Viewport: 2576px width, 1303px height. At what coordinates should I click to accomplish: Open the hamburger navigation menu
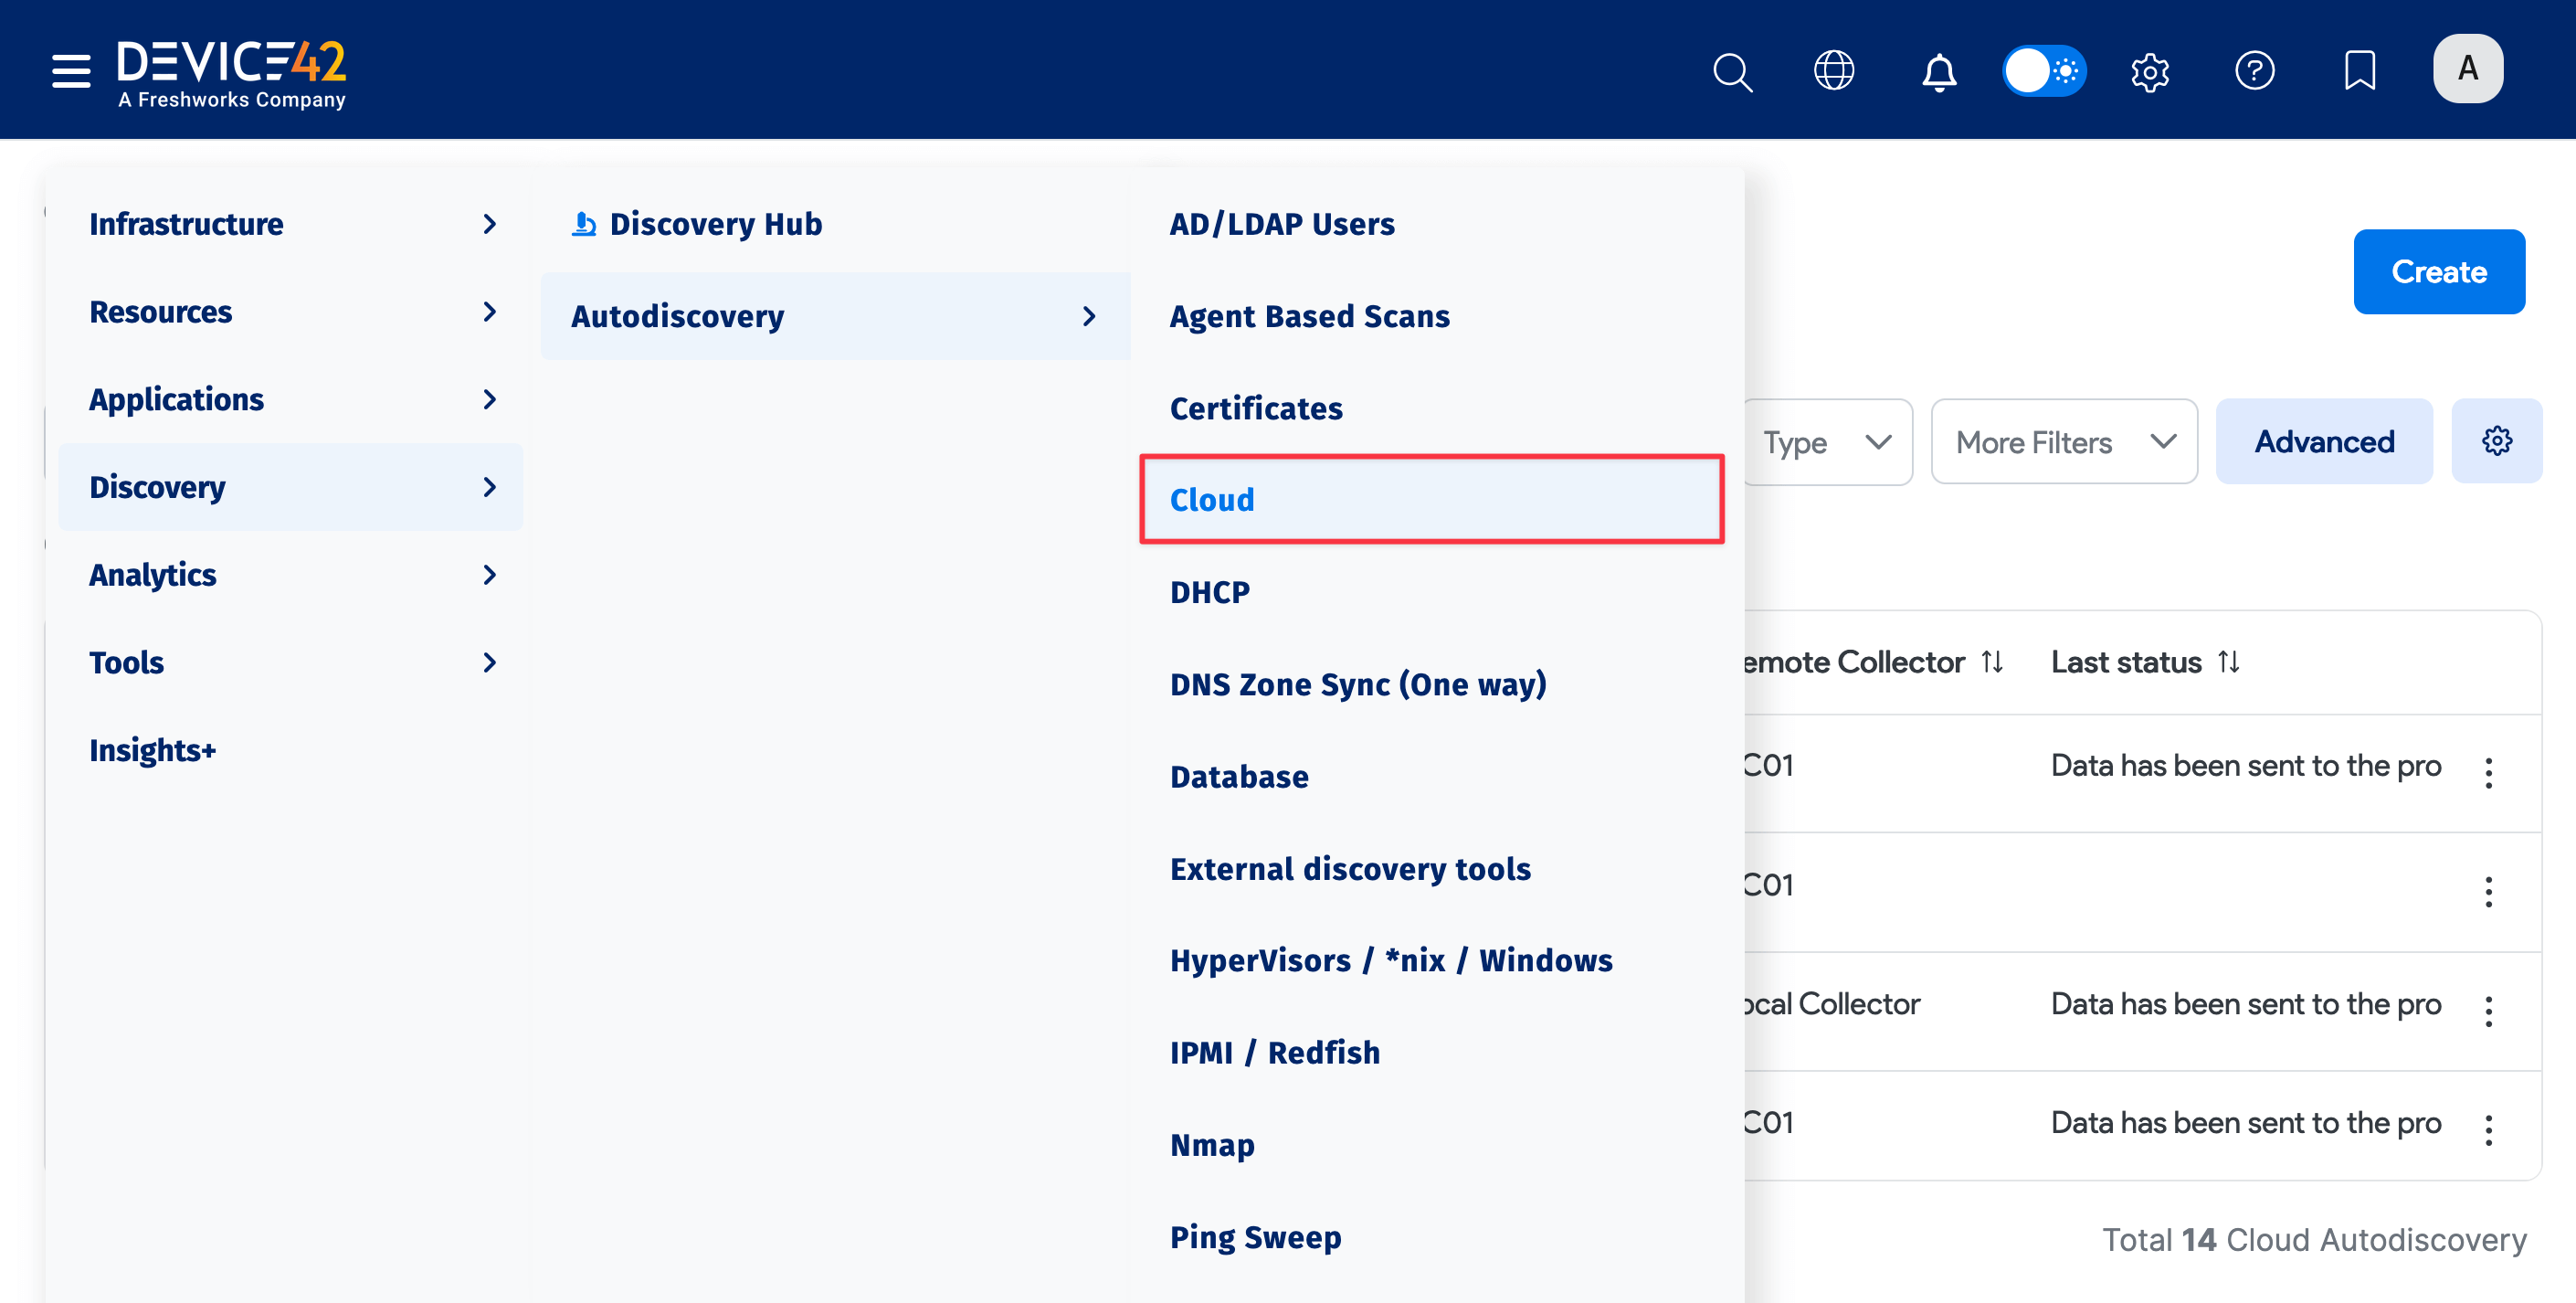(70, 71)
